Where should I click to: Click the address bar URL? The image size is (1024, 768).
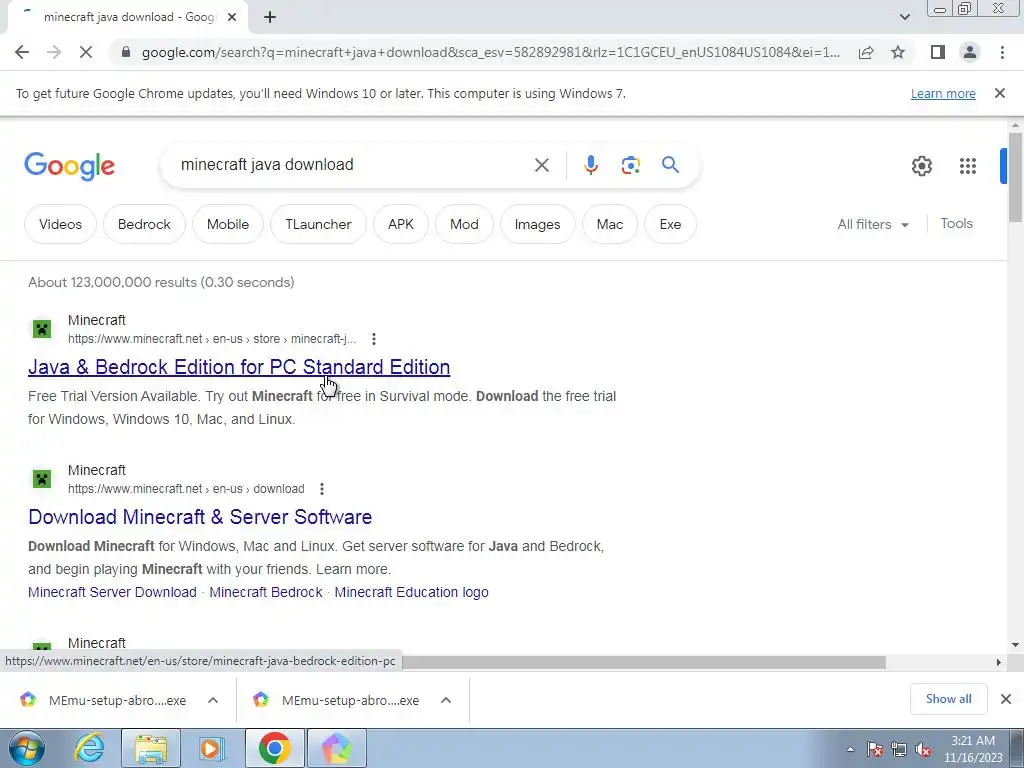(x=491, y=52)
